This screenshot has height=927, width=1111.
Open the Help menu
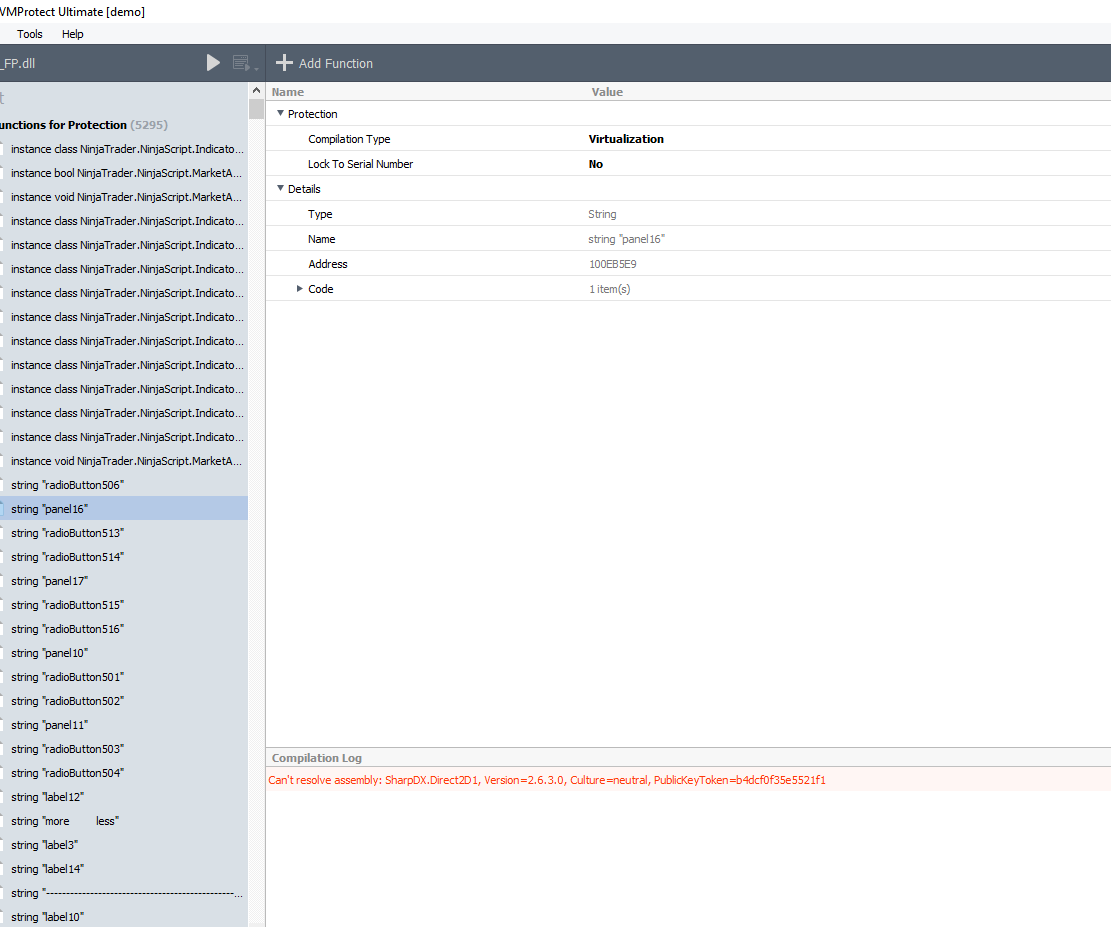73,34
